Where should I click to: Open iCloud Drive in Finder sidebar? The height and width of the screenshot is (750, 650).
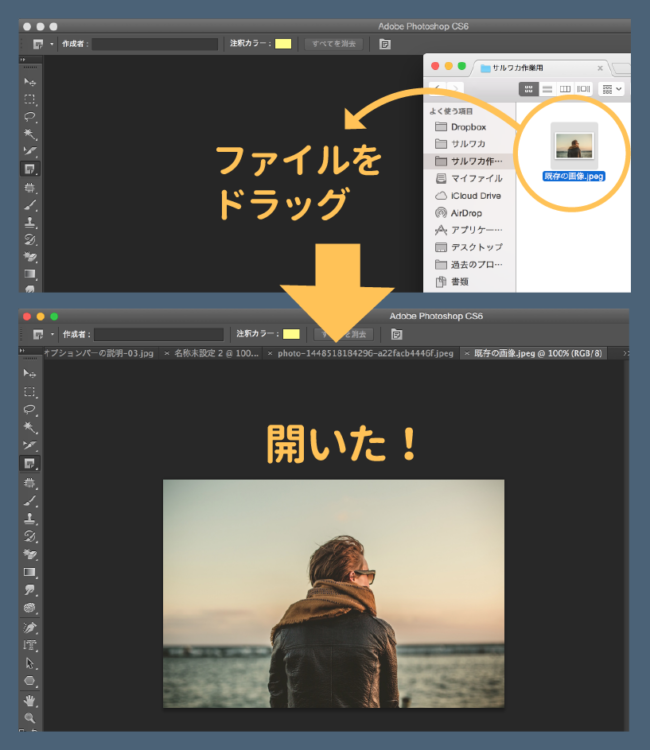click(476, 196)
